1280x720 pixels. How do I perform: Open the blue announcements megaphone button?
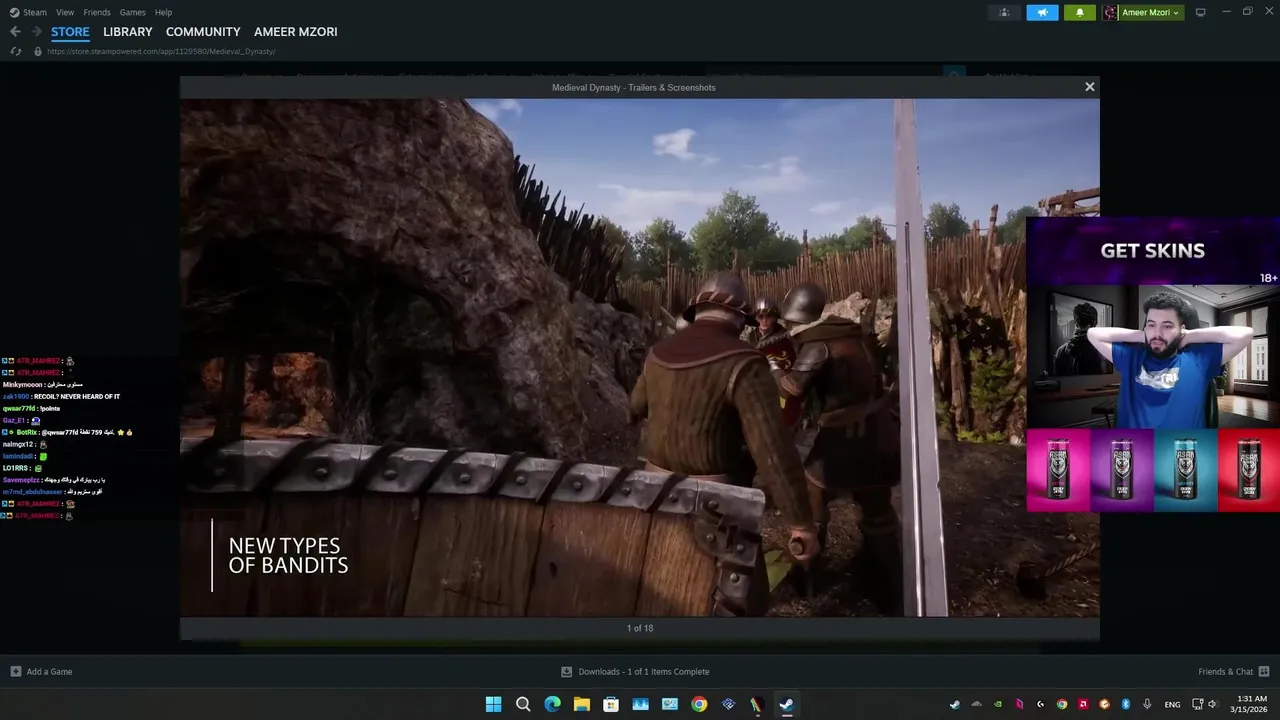coord(1042,12)
